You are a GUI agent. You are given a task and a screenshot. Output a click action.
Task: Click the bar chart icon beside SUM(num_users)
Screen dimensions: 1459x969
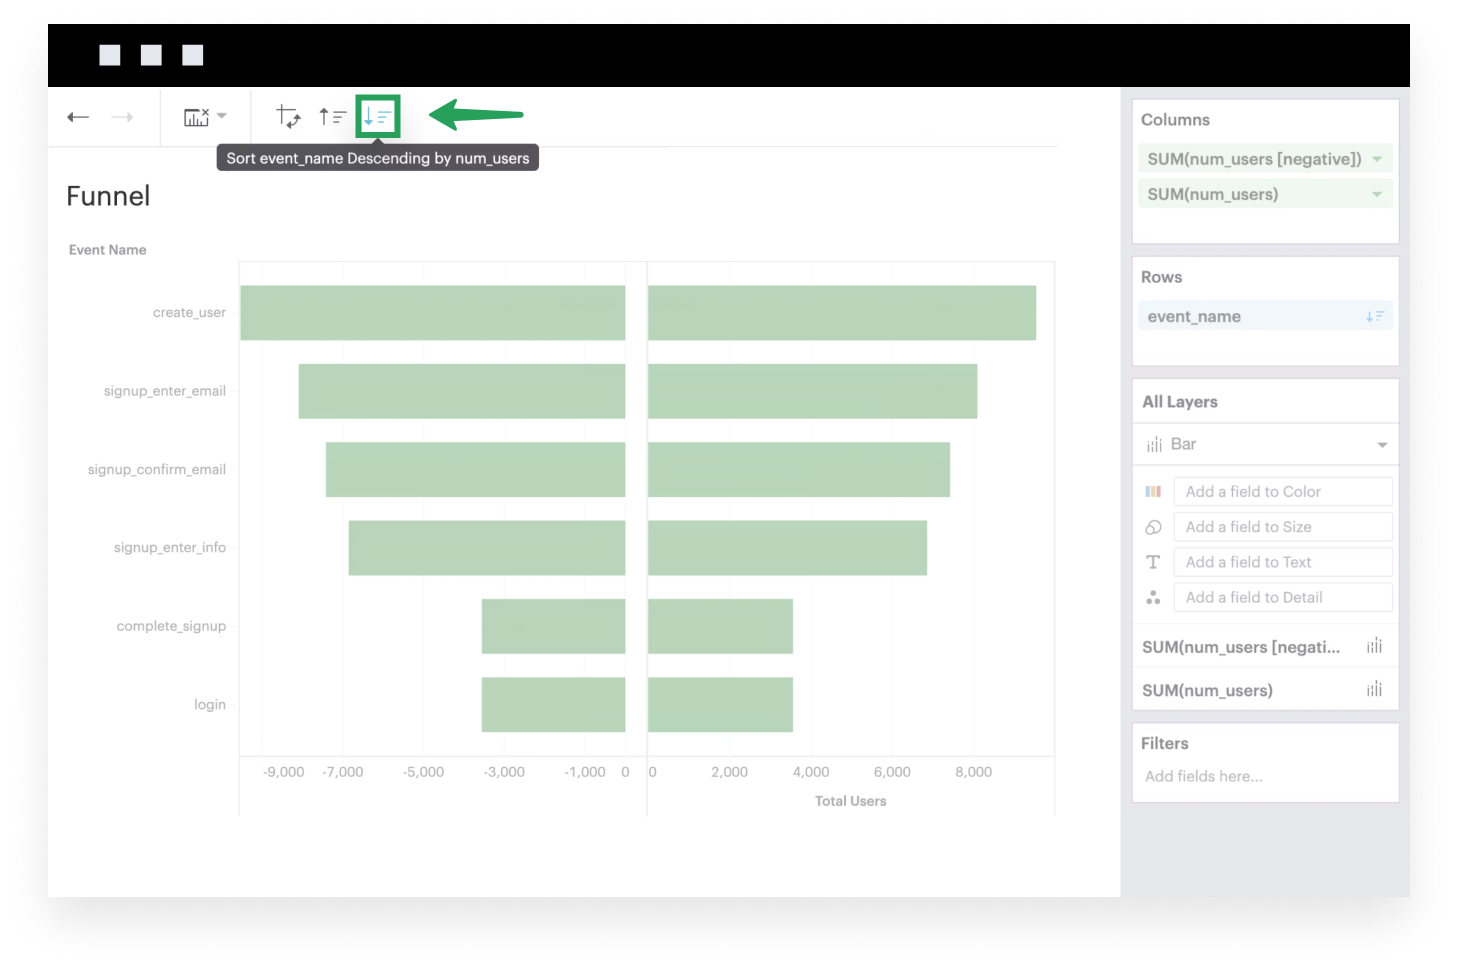[1374, 689]
